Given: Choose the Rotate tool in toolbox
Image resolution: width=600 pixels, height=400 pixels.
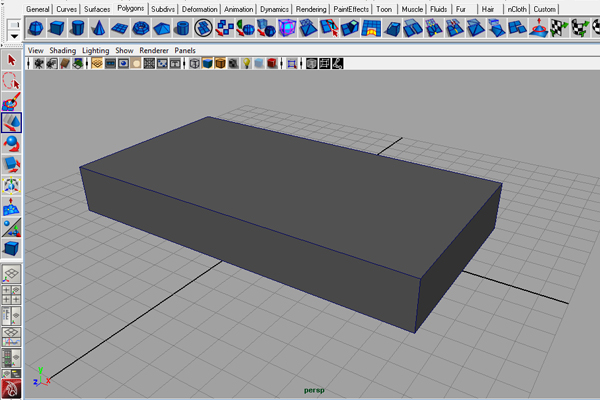Looking at the screenshot, I should tap(12, 143).
